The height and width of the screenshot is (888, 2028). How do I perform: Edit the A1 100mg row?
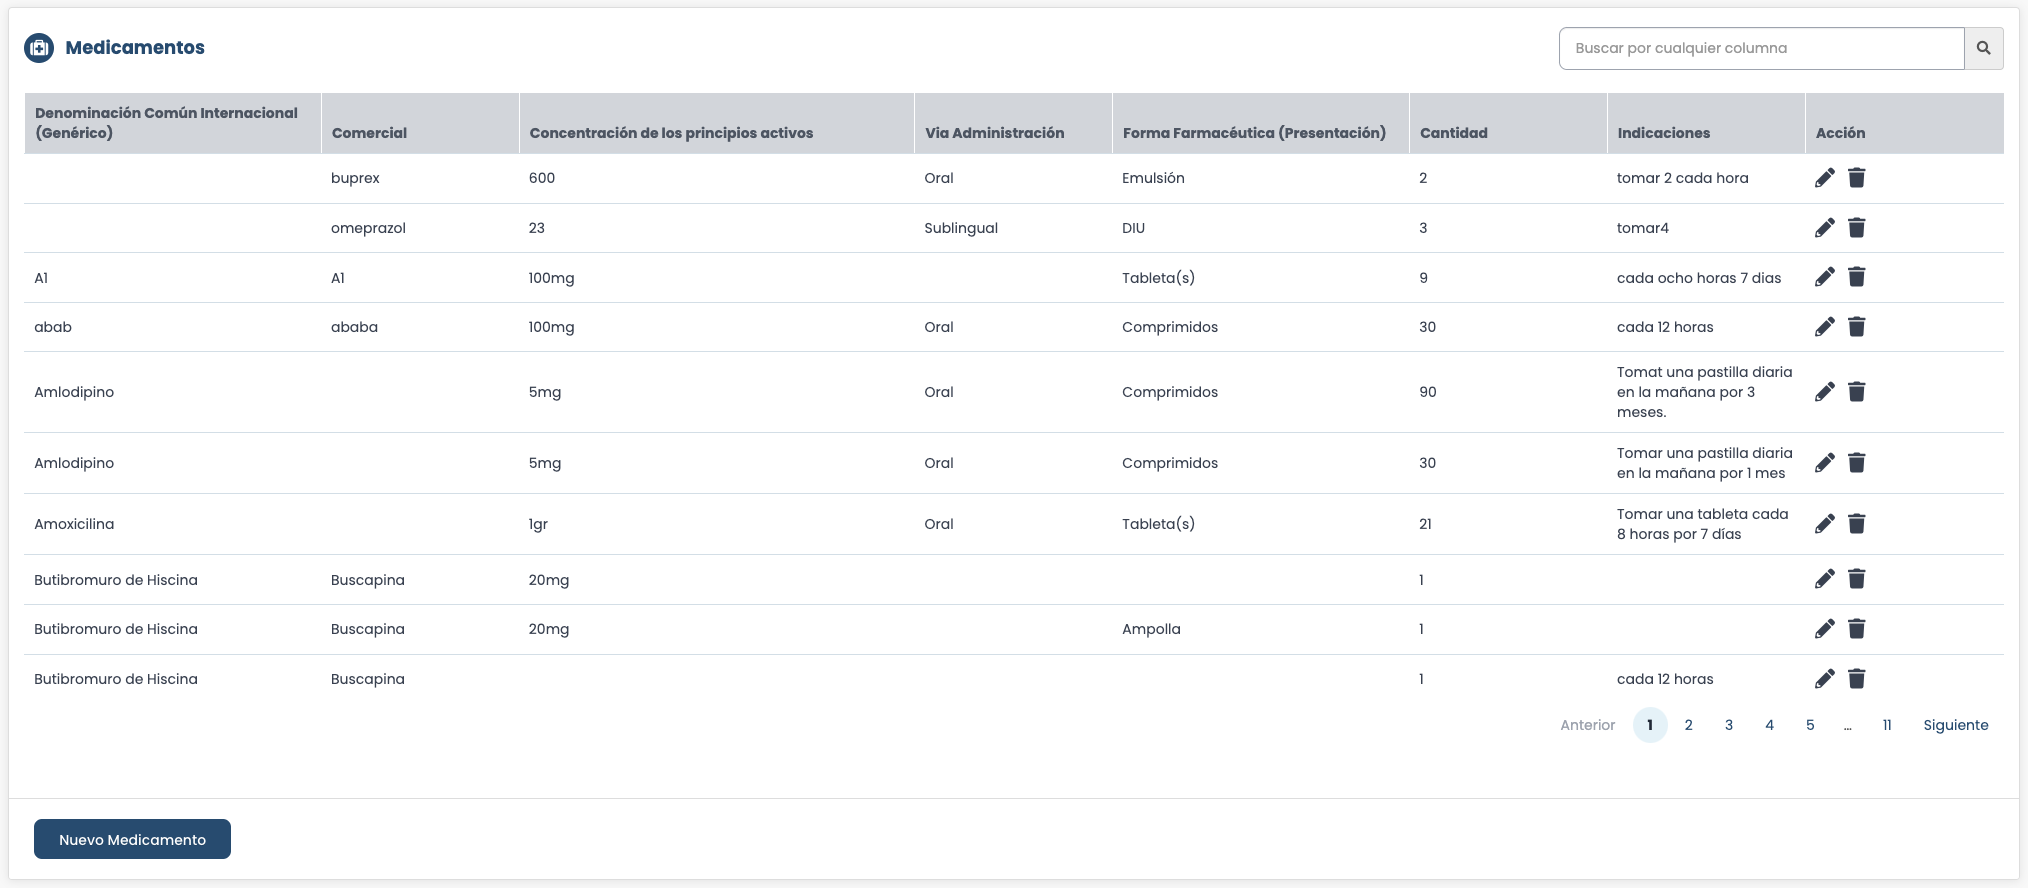point(1825,277)
